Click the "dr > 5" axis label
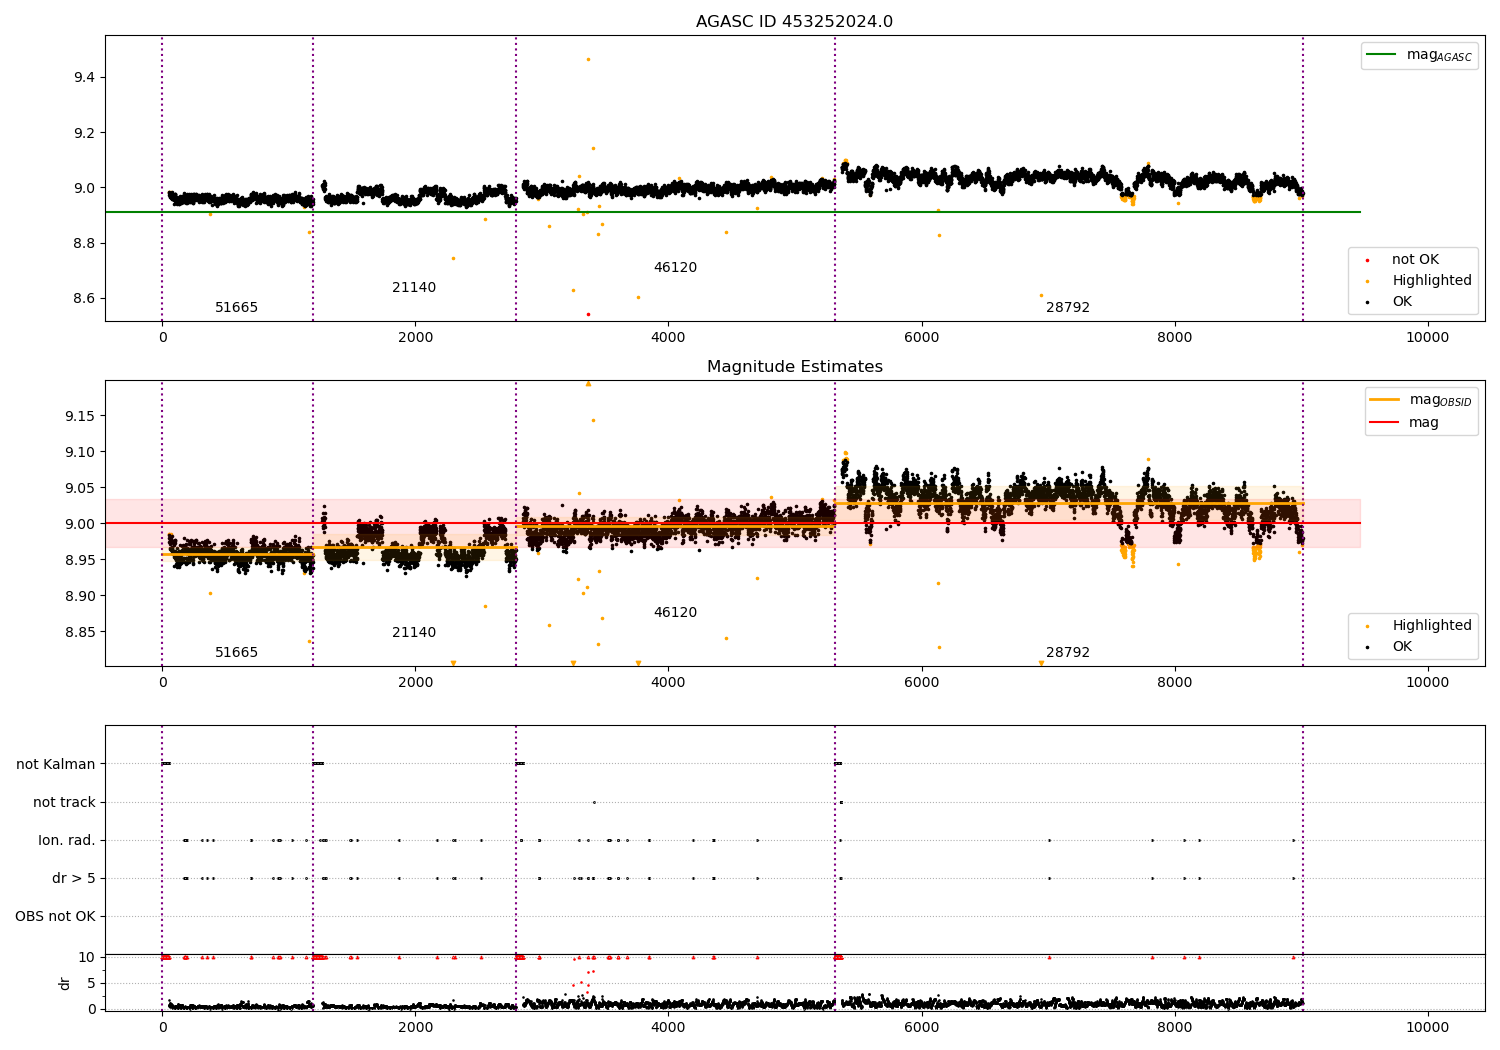 pyautogui.click(x=74, y=879)
